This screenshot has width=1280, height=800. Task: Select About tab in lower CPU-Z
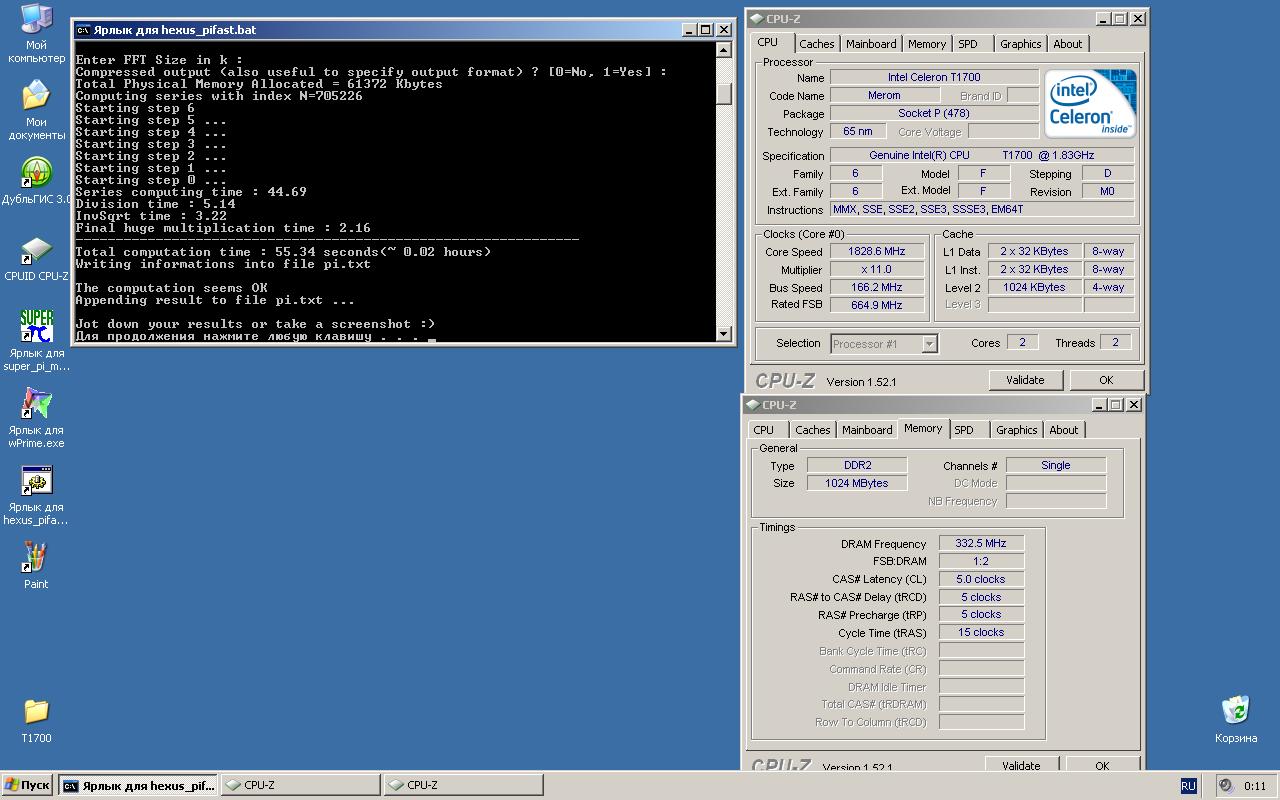(x=1064, y=430)
